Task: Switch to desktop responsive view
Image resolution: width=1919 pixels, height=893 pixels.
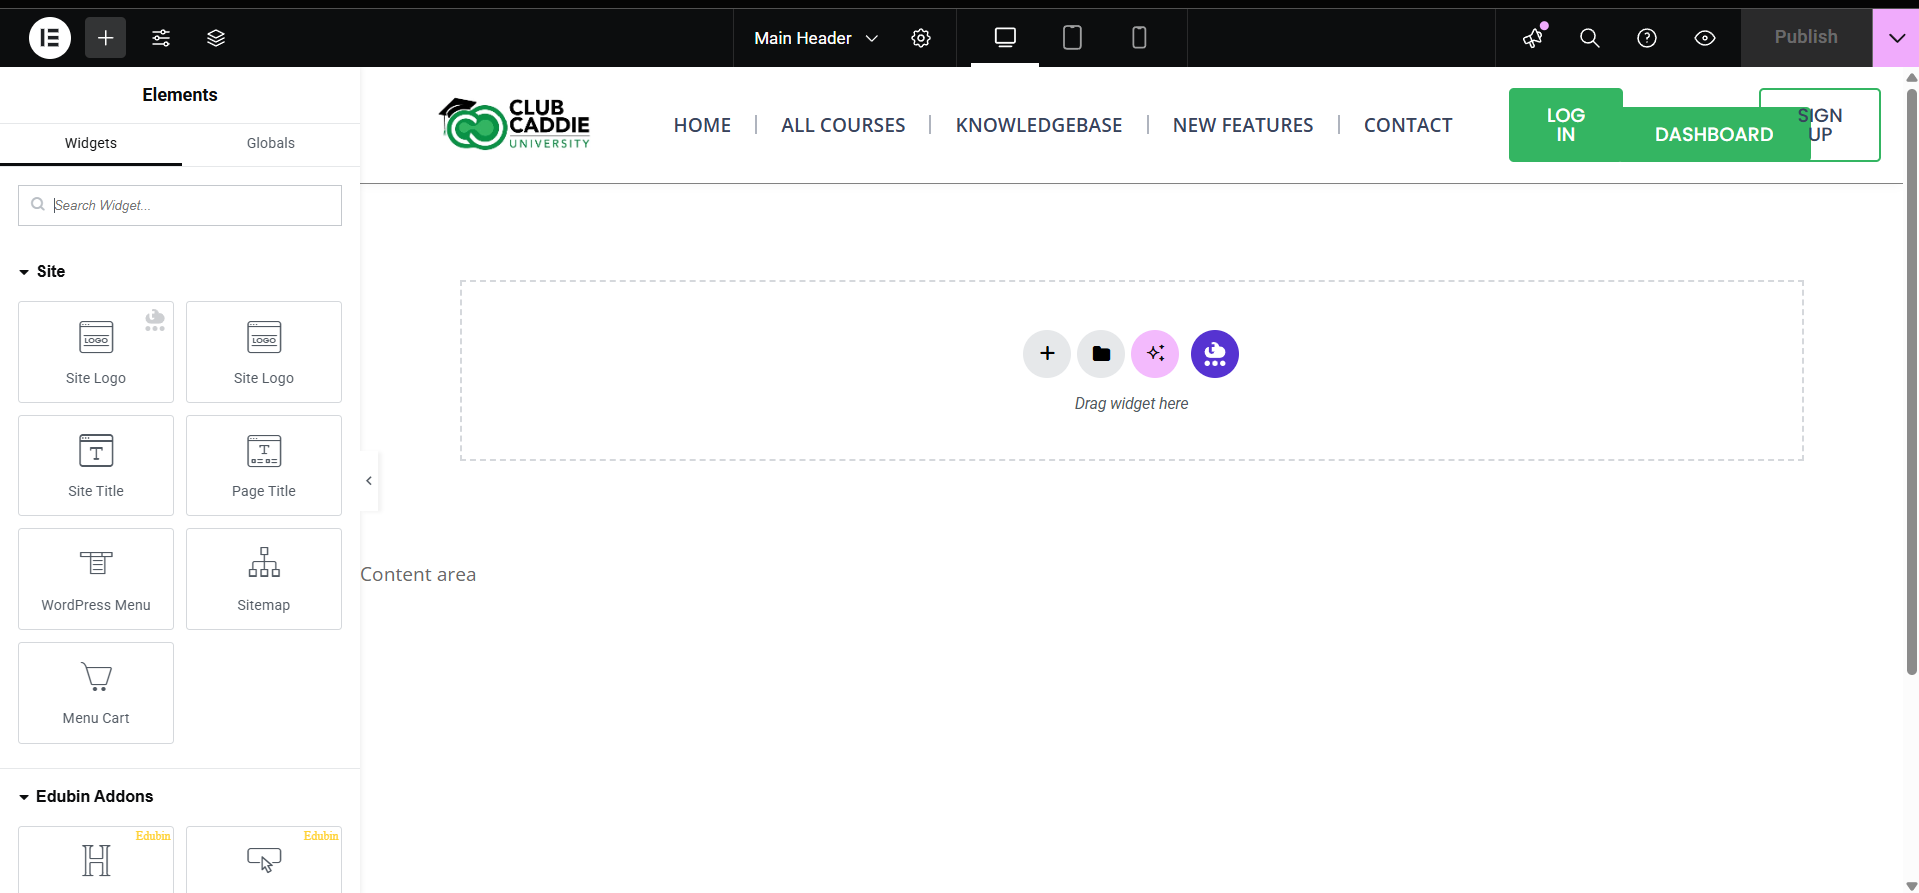Action: (x=1005, y=38)
